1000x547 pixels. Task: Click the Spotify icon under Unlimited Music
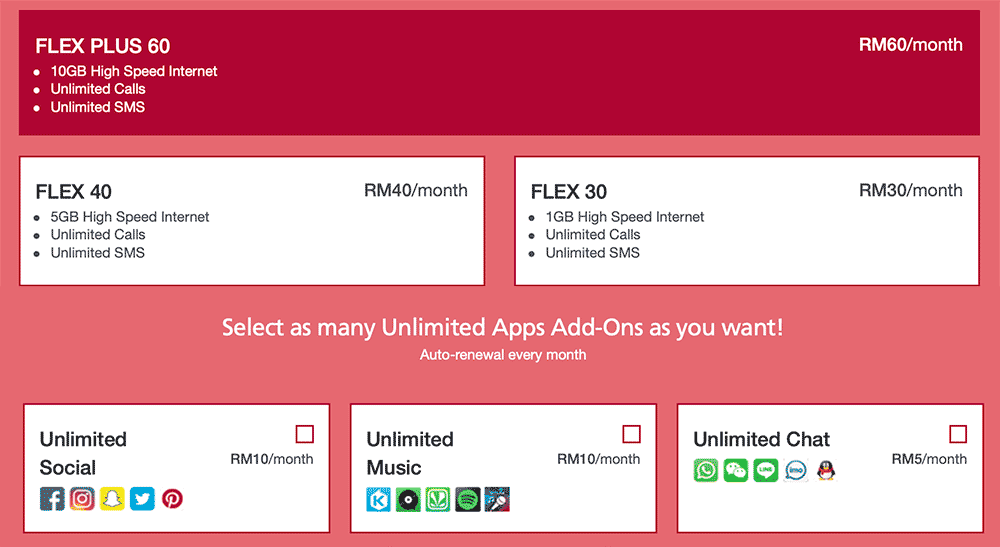tap(467, 499)
